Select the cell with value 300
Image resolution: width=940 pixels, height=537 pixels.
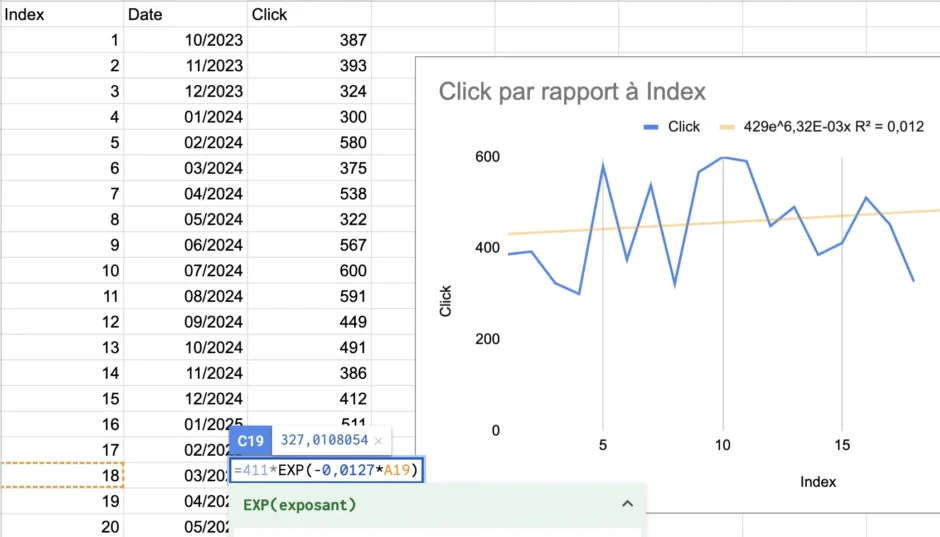pos(309,117)
